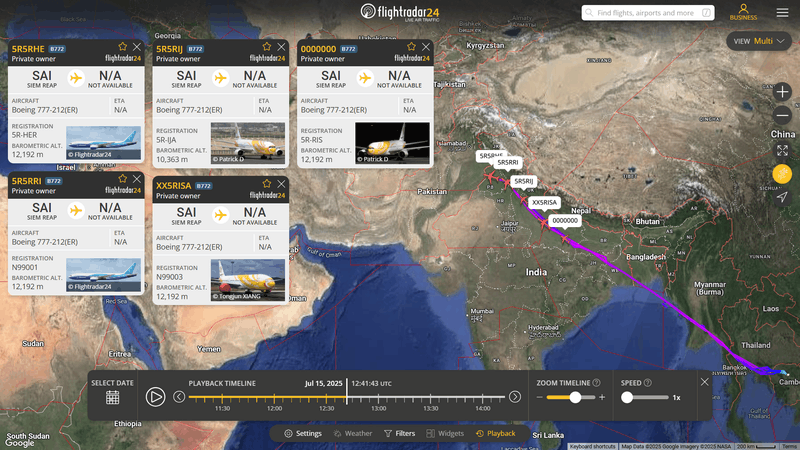Close the 5R5RIJ flight card
Viewport: 800px width, 450px height.
(281, 46)
